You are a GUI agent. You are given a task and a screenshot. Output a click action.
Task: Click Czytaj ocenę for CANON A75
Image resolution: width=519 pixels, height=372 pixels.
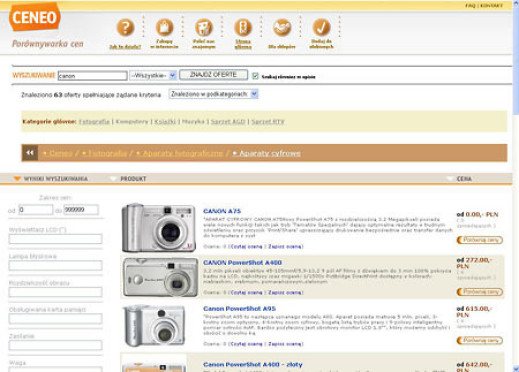tap(247, 247)
